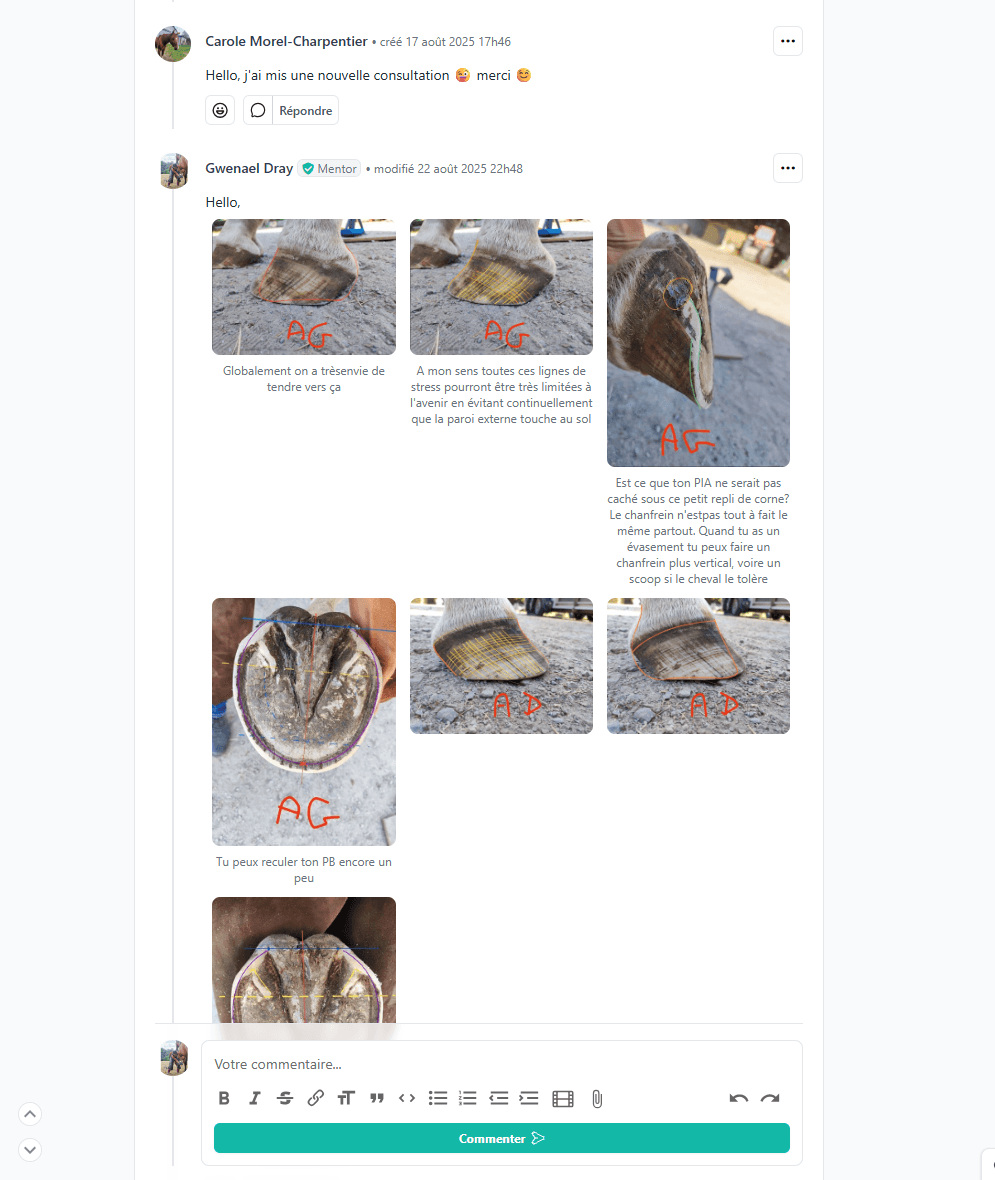Screen dimensions: 995x1180
Task: Submit comment with Commenter button
Action: click(501, 1138)
